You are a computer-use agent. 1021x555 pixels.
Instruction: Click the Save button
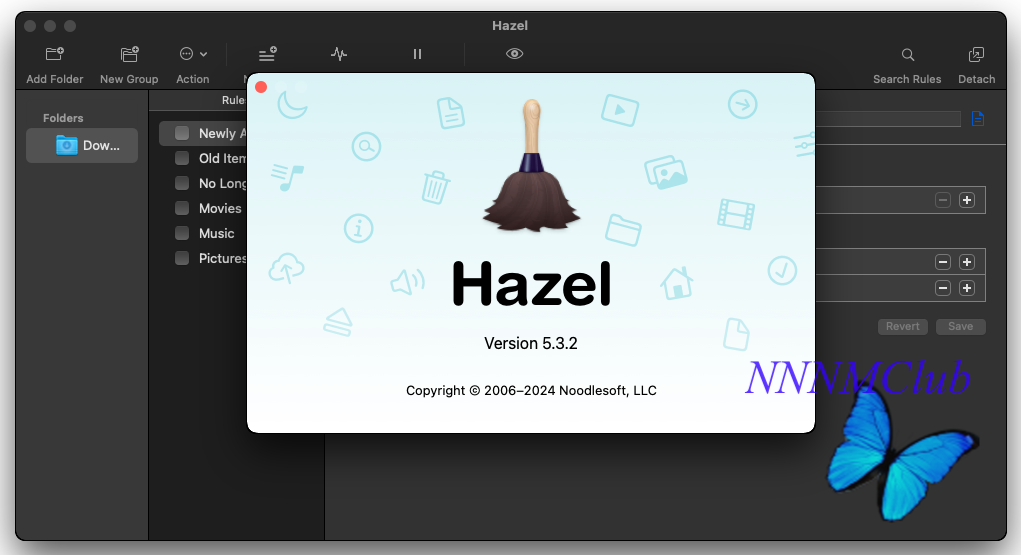coord(960,326)
